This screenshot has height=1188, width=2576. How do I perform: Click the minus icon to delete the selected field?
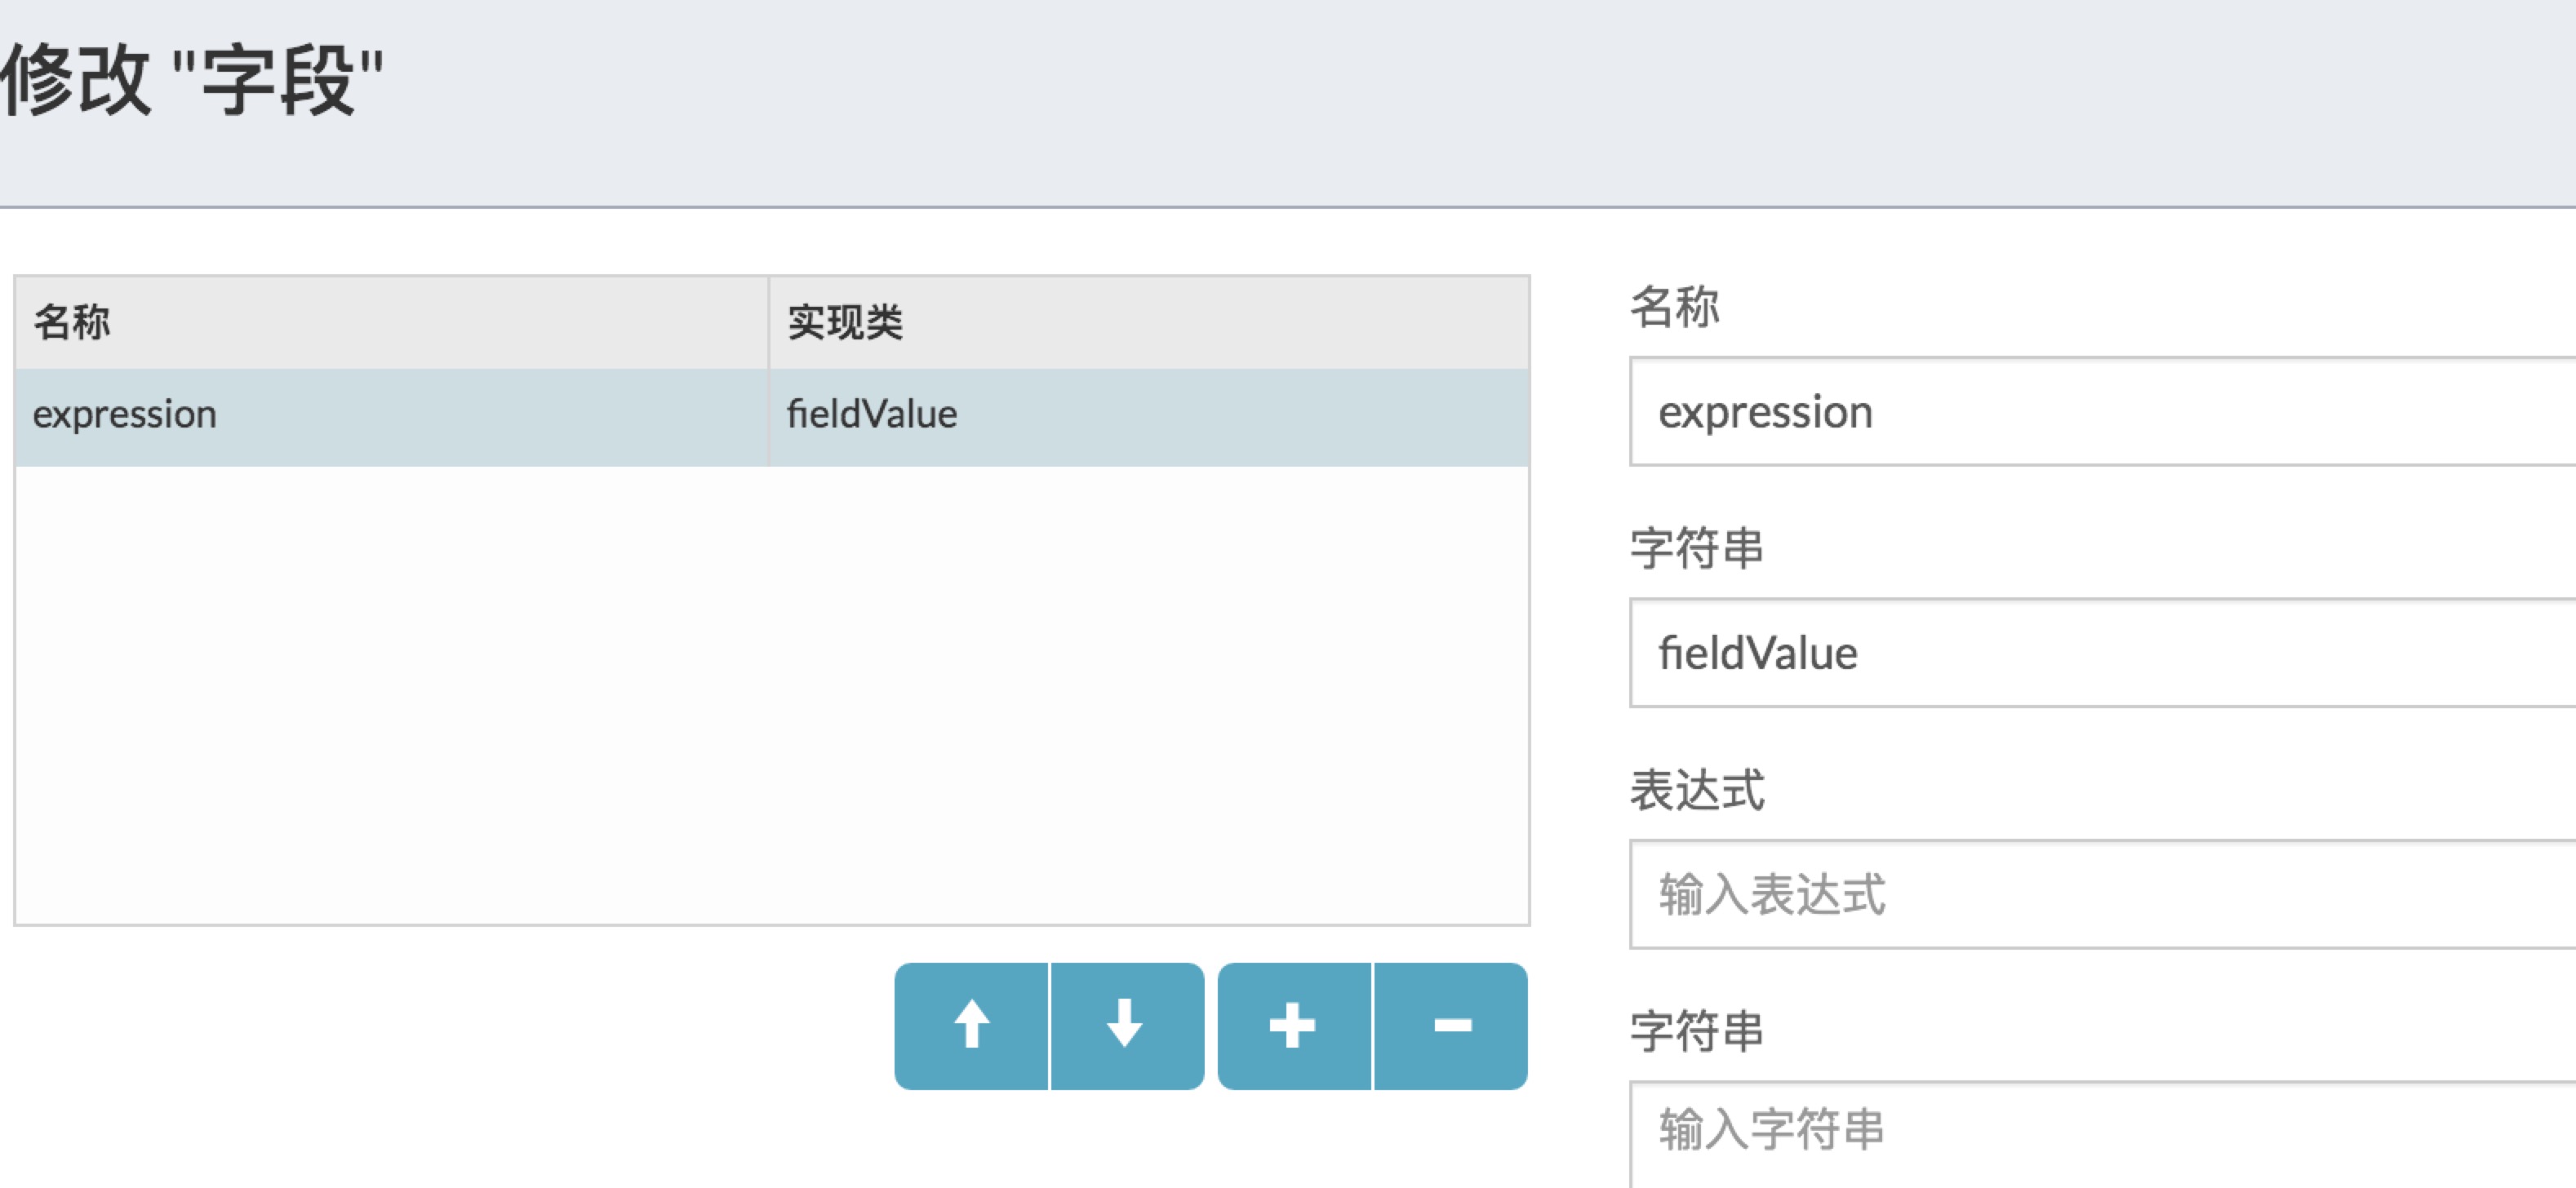click(1449, 1025)
